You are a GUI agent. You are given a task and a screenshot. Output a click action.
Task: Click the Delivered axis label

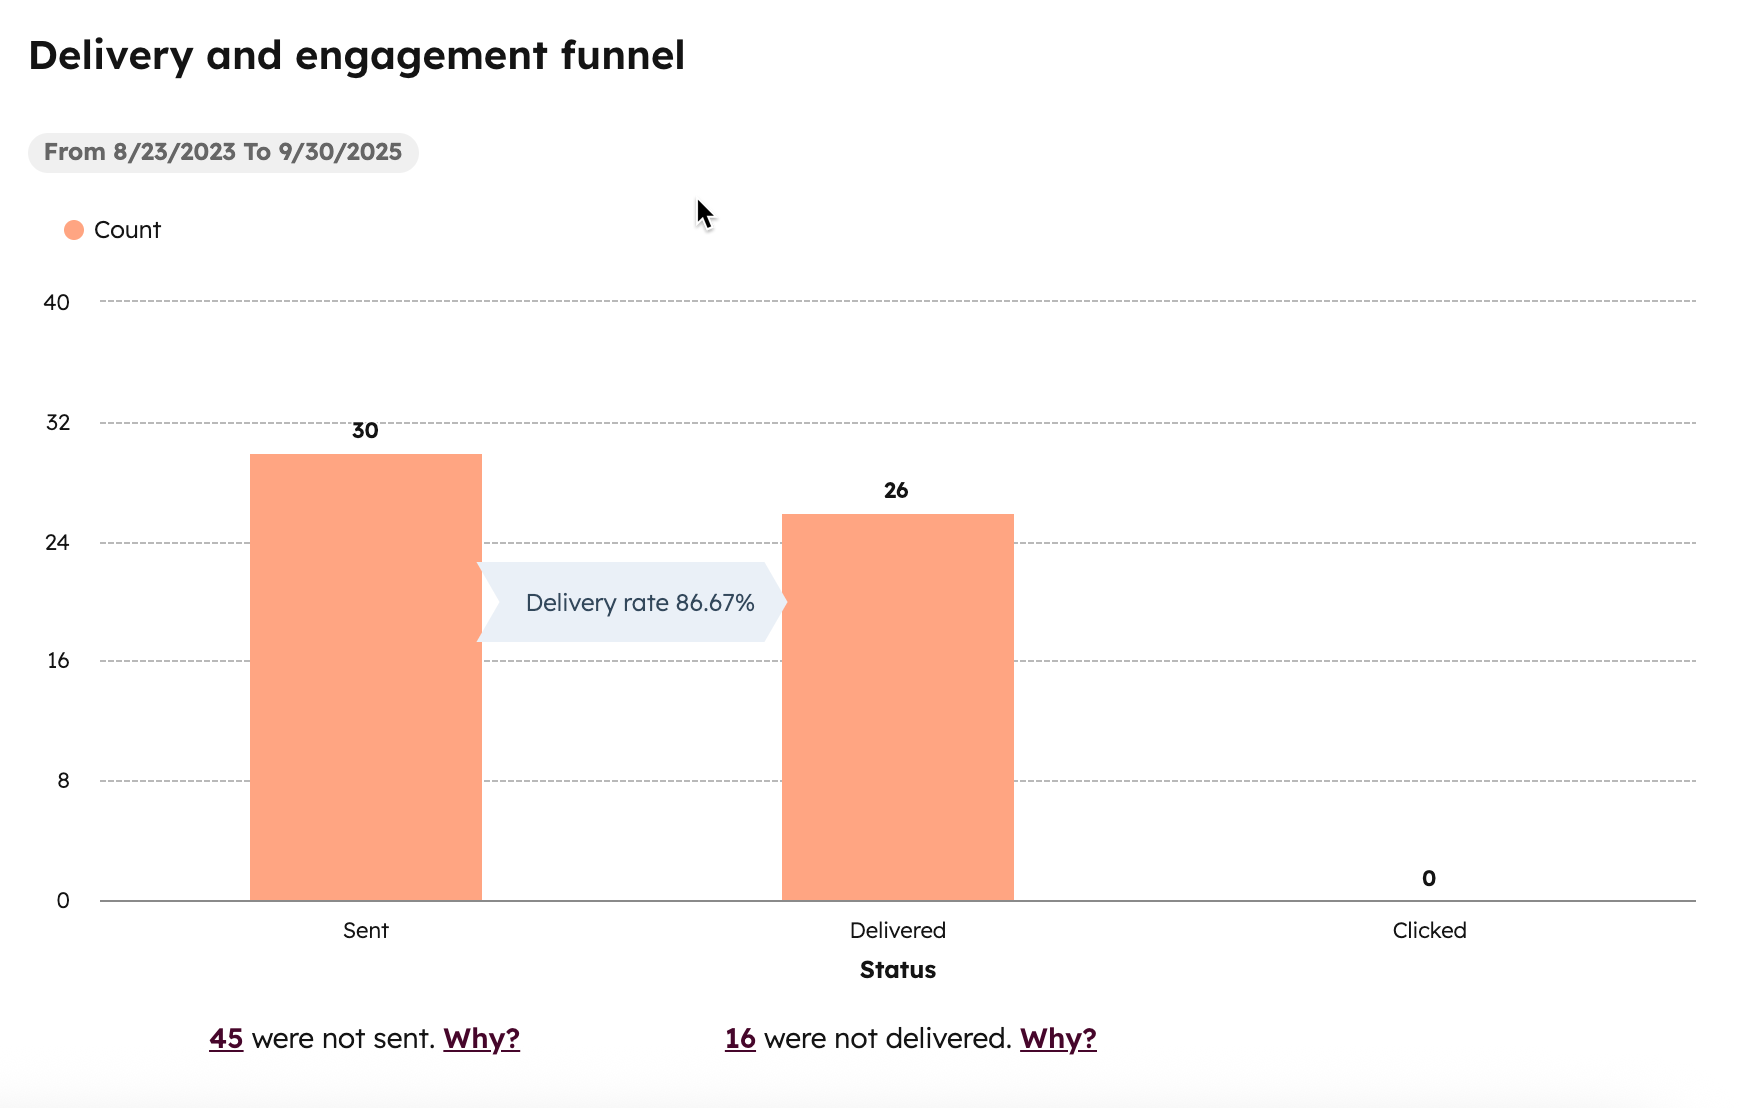coord(897,930)
